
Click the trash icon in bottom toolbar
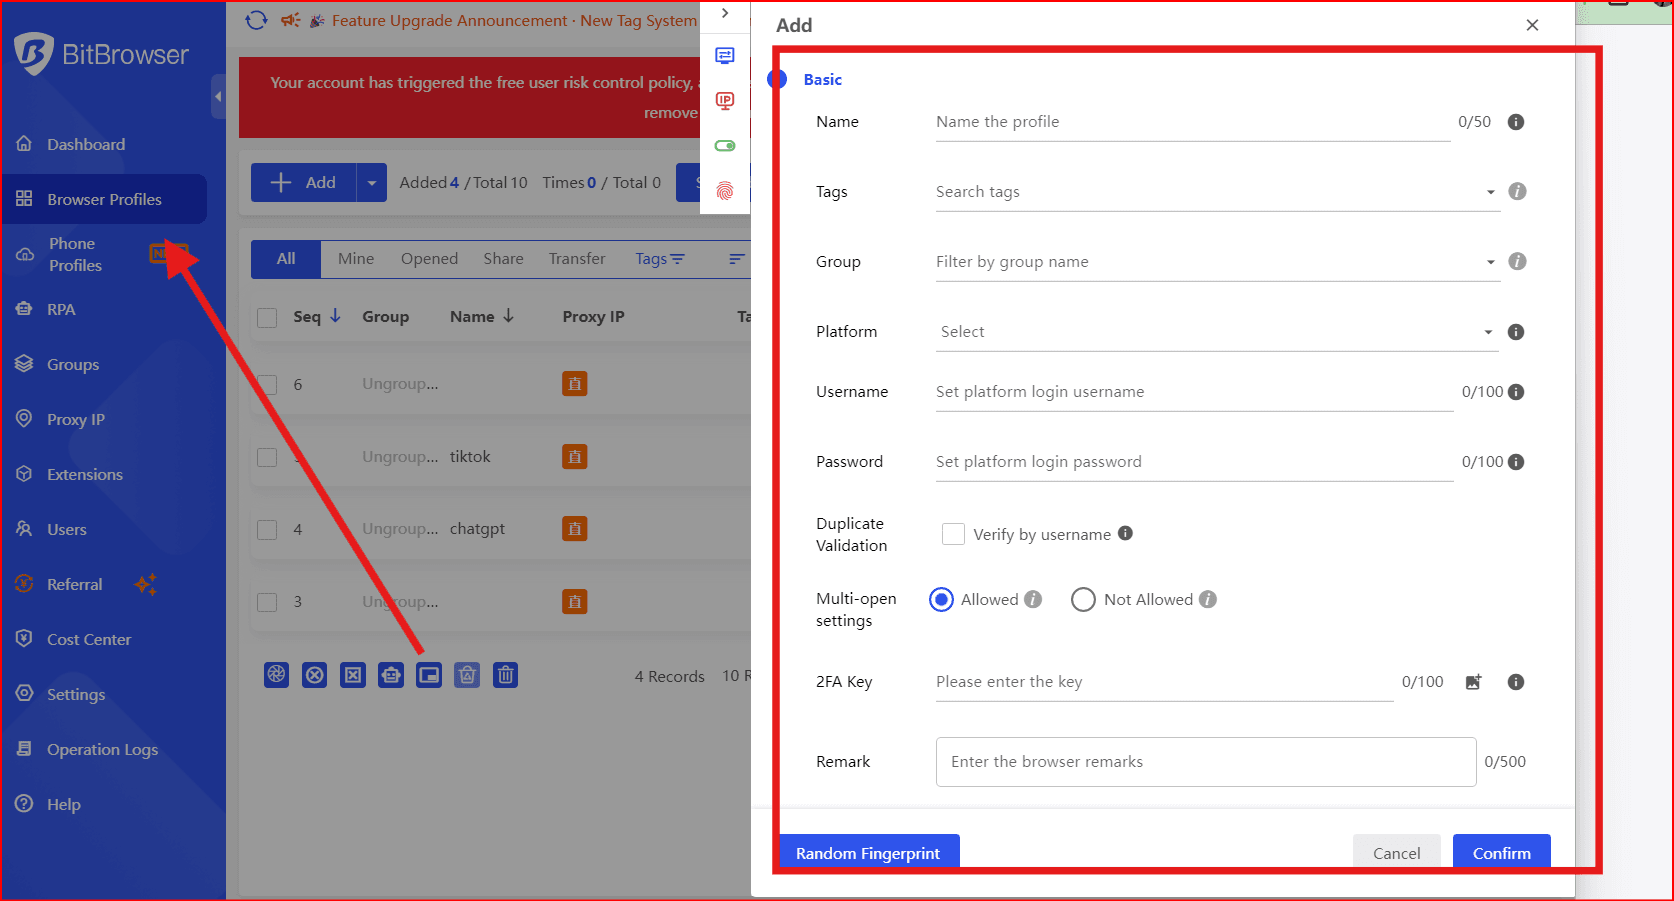click(x=506, y=675)
